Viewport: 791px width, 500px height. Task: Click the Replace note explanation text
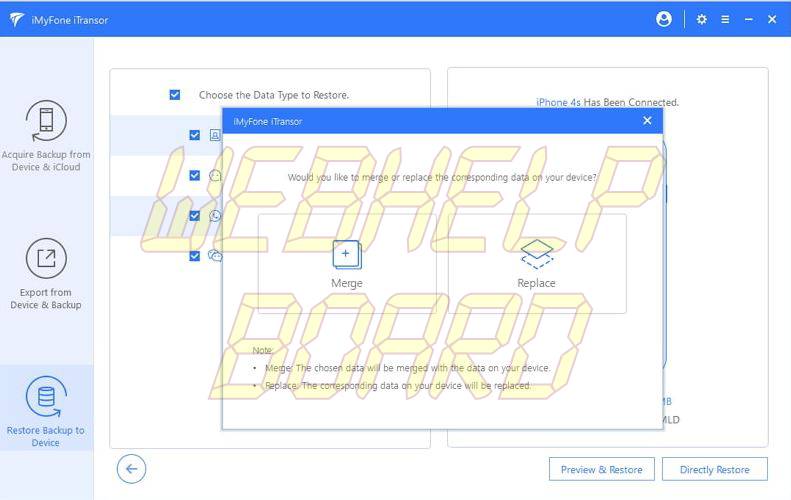(398, 386)
